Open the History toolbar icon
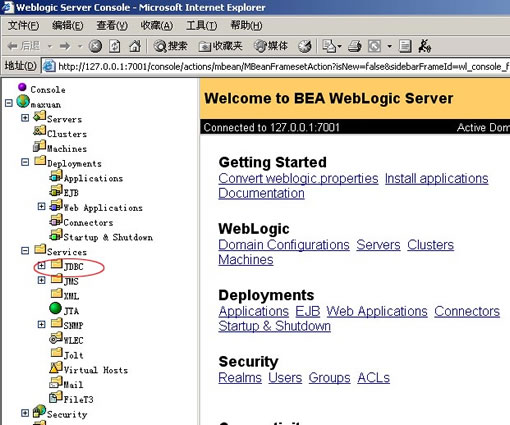510x425 pixels. pyautogui.click(x=305, y=46)
